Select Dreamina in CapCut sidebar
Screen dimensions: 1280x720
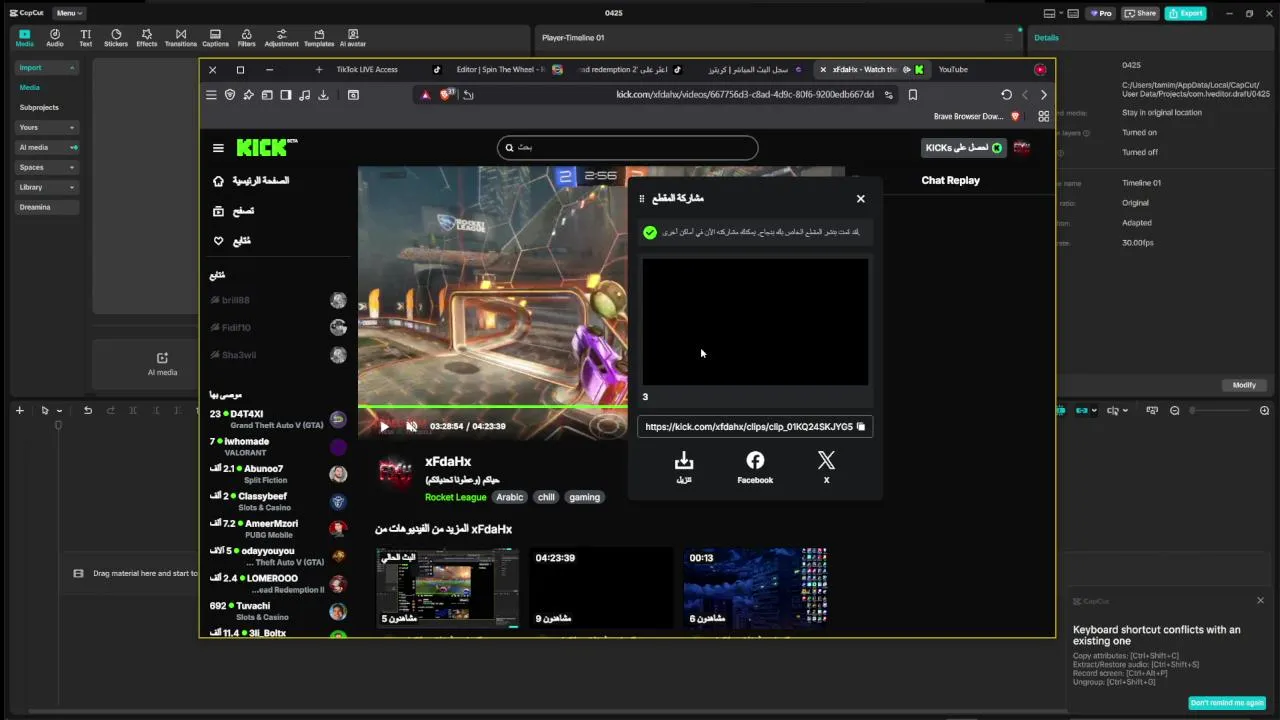(47, 207)
